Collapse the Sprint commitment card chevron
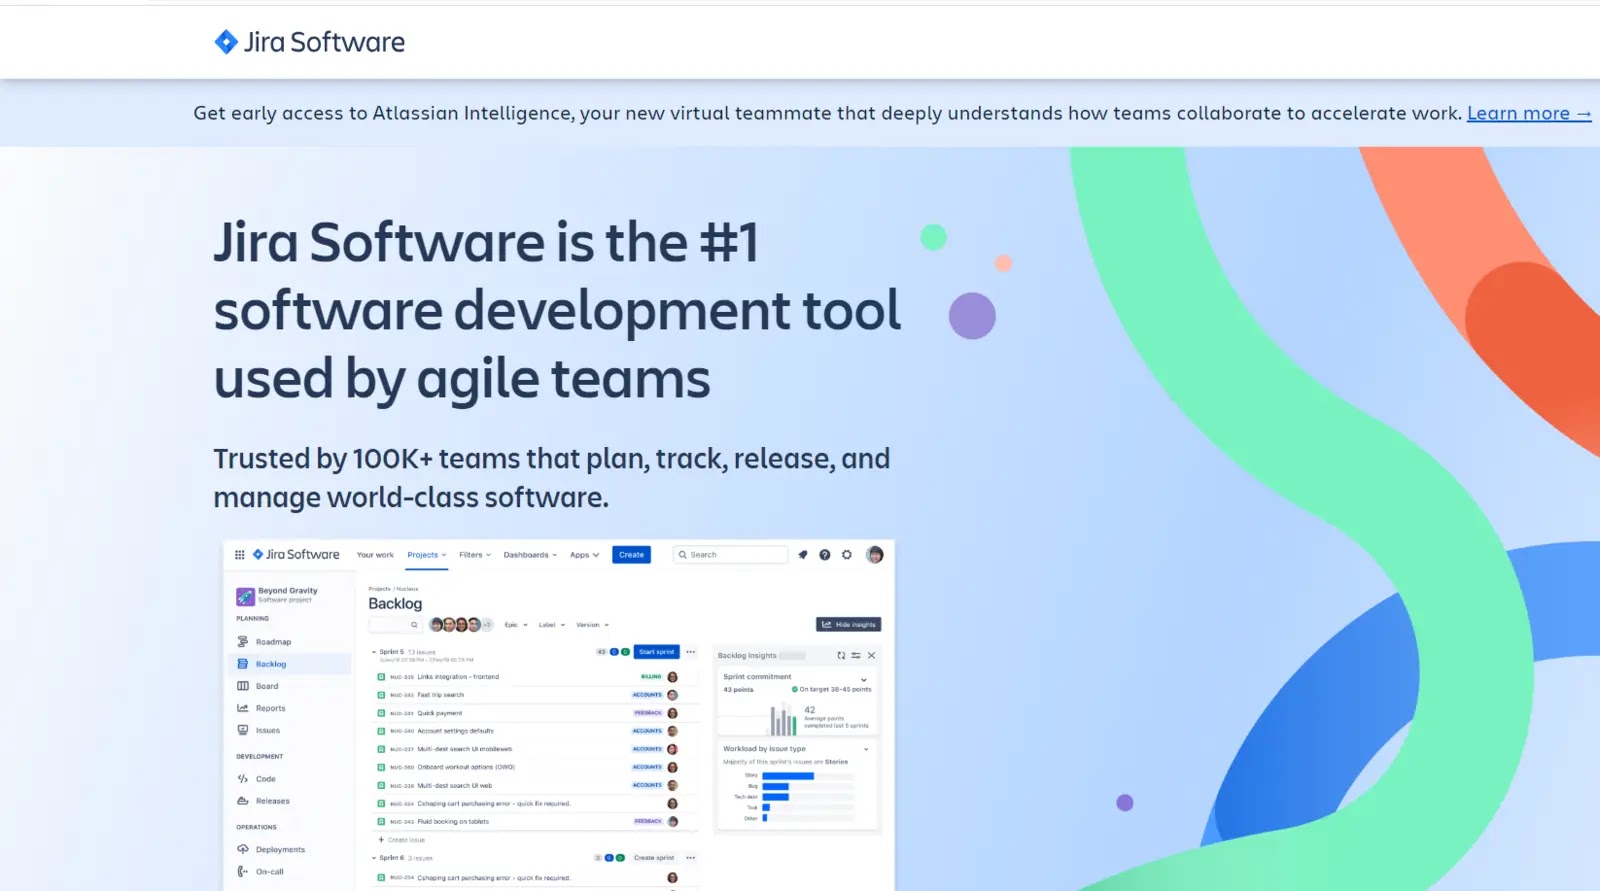 pos(864,680)
